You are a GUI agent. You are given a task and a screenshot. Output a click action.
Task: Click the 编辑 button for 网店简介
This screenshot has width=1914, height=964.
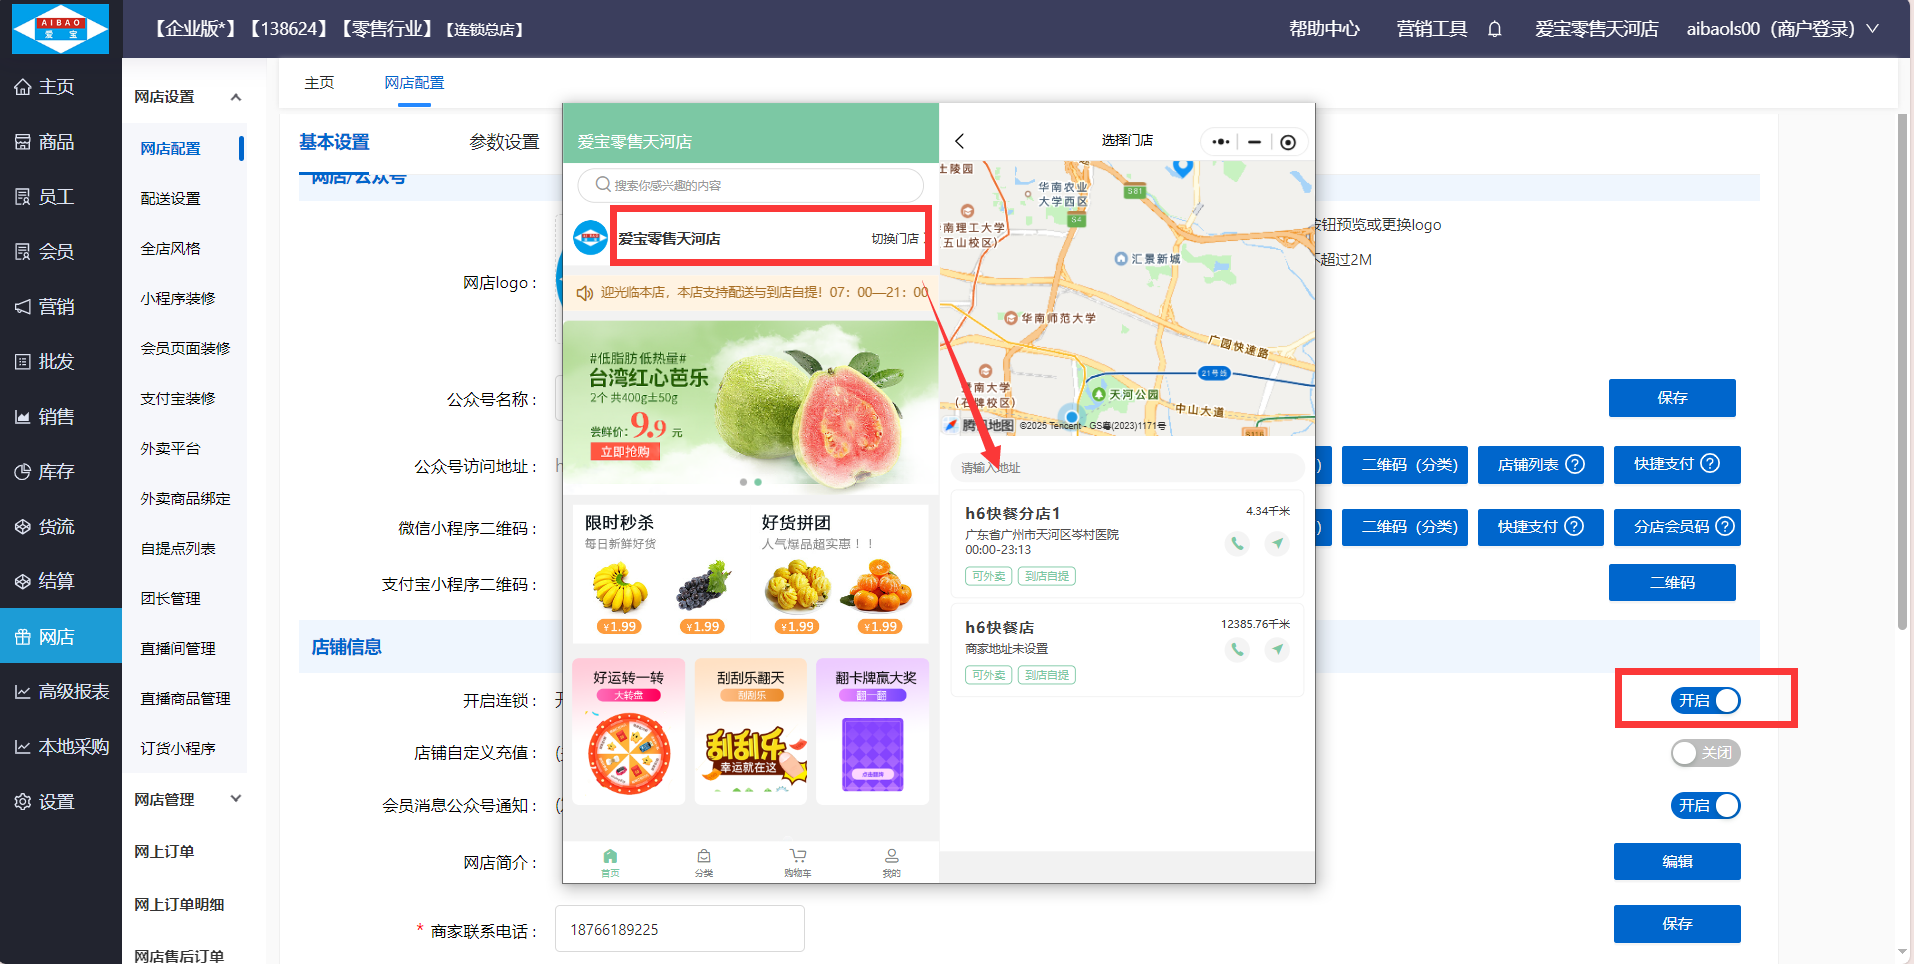(x=1676, y=862)
